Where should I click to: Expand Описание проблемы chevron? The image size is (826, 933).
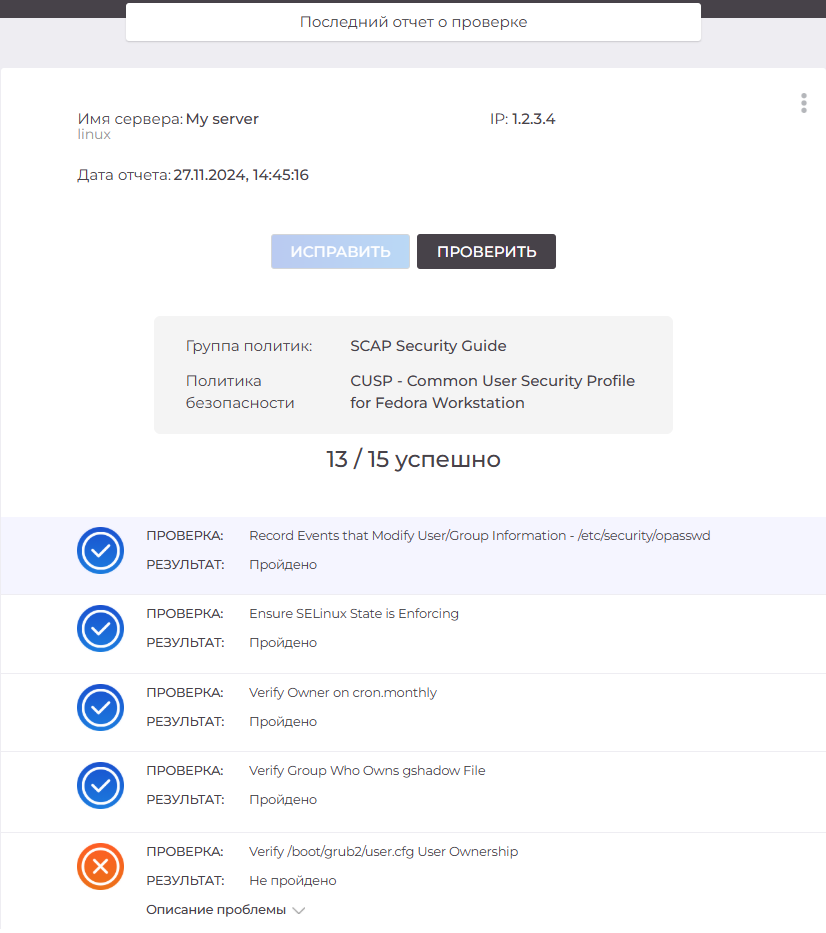299,910
